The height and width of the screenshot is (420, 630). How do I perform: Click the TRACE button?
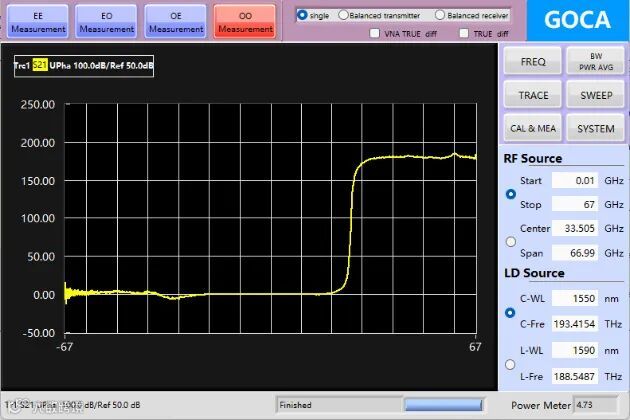[533, 95]
